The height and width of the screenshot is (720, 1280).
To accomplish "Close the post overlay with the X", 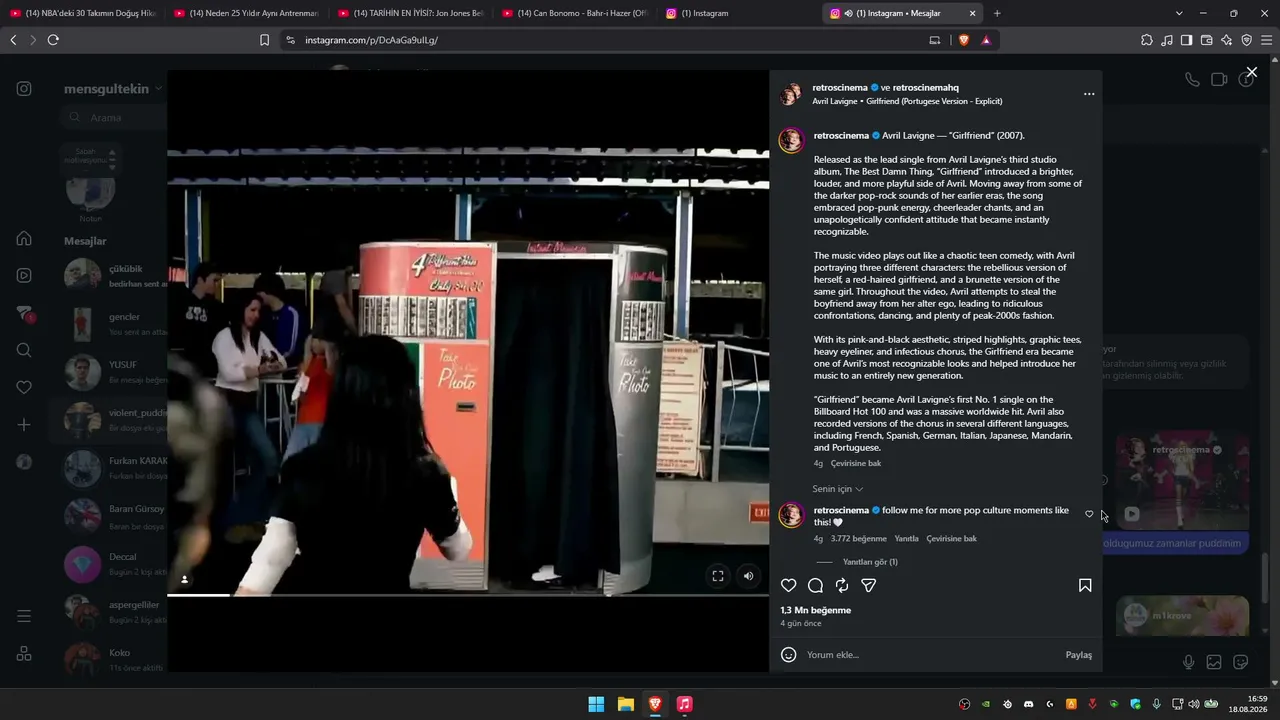I will pos(1251,72).
